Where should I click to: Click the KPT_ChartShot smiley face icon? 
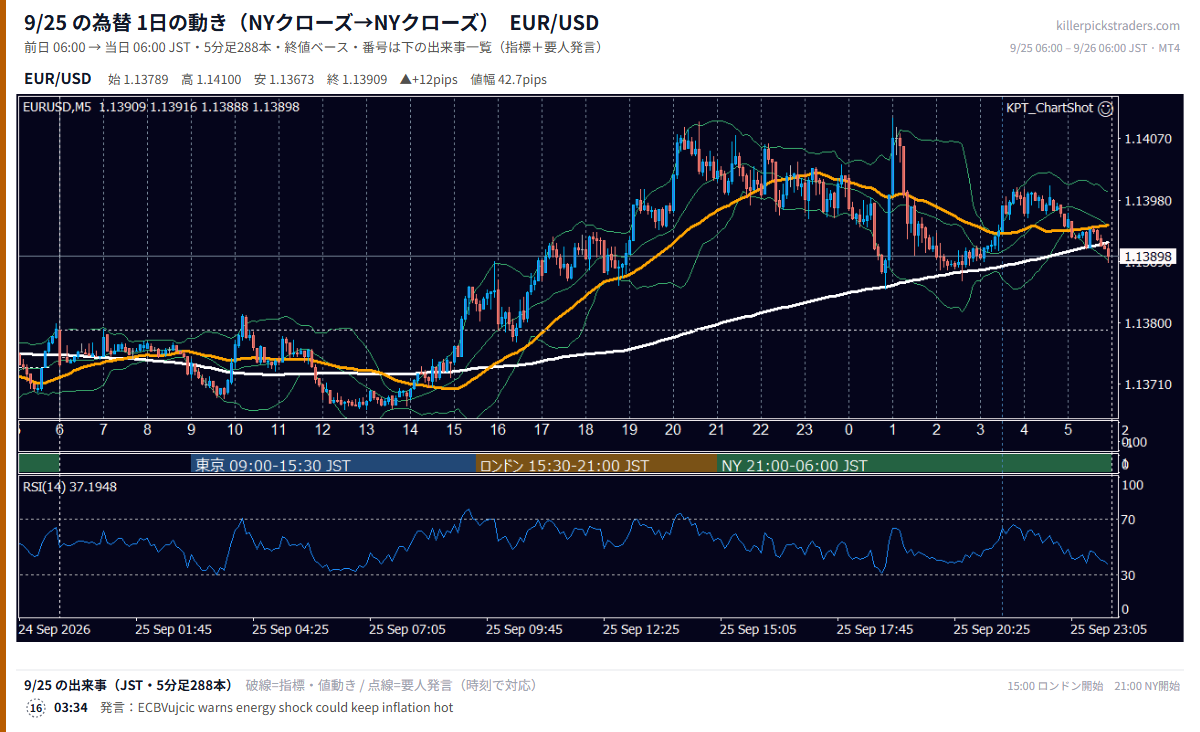(1105, 108)
